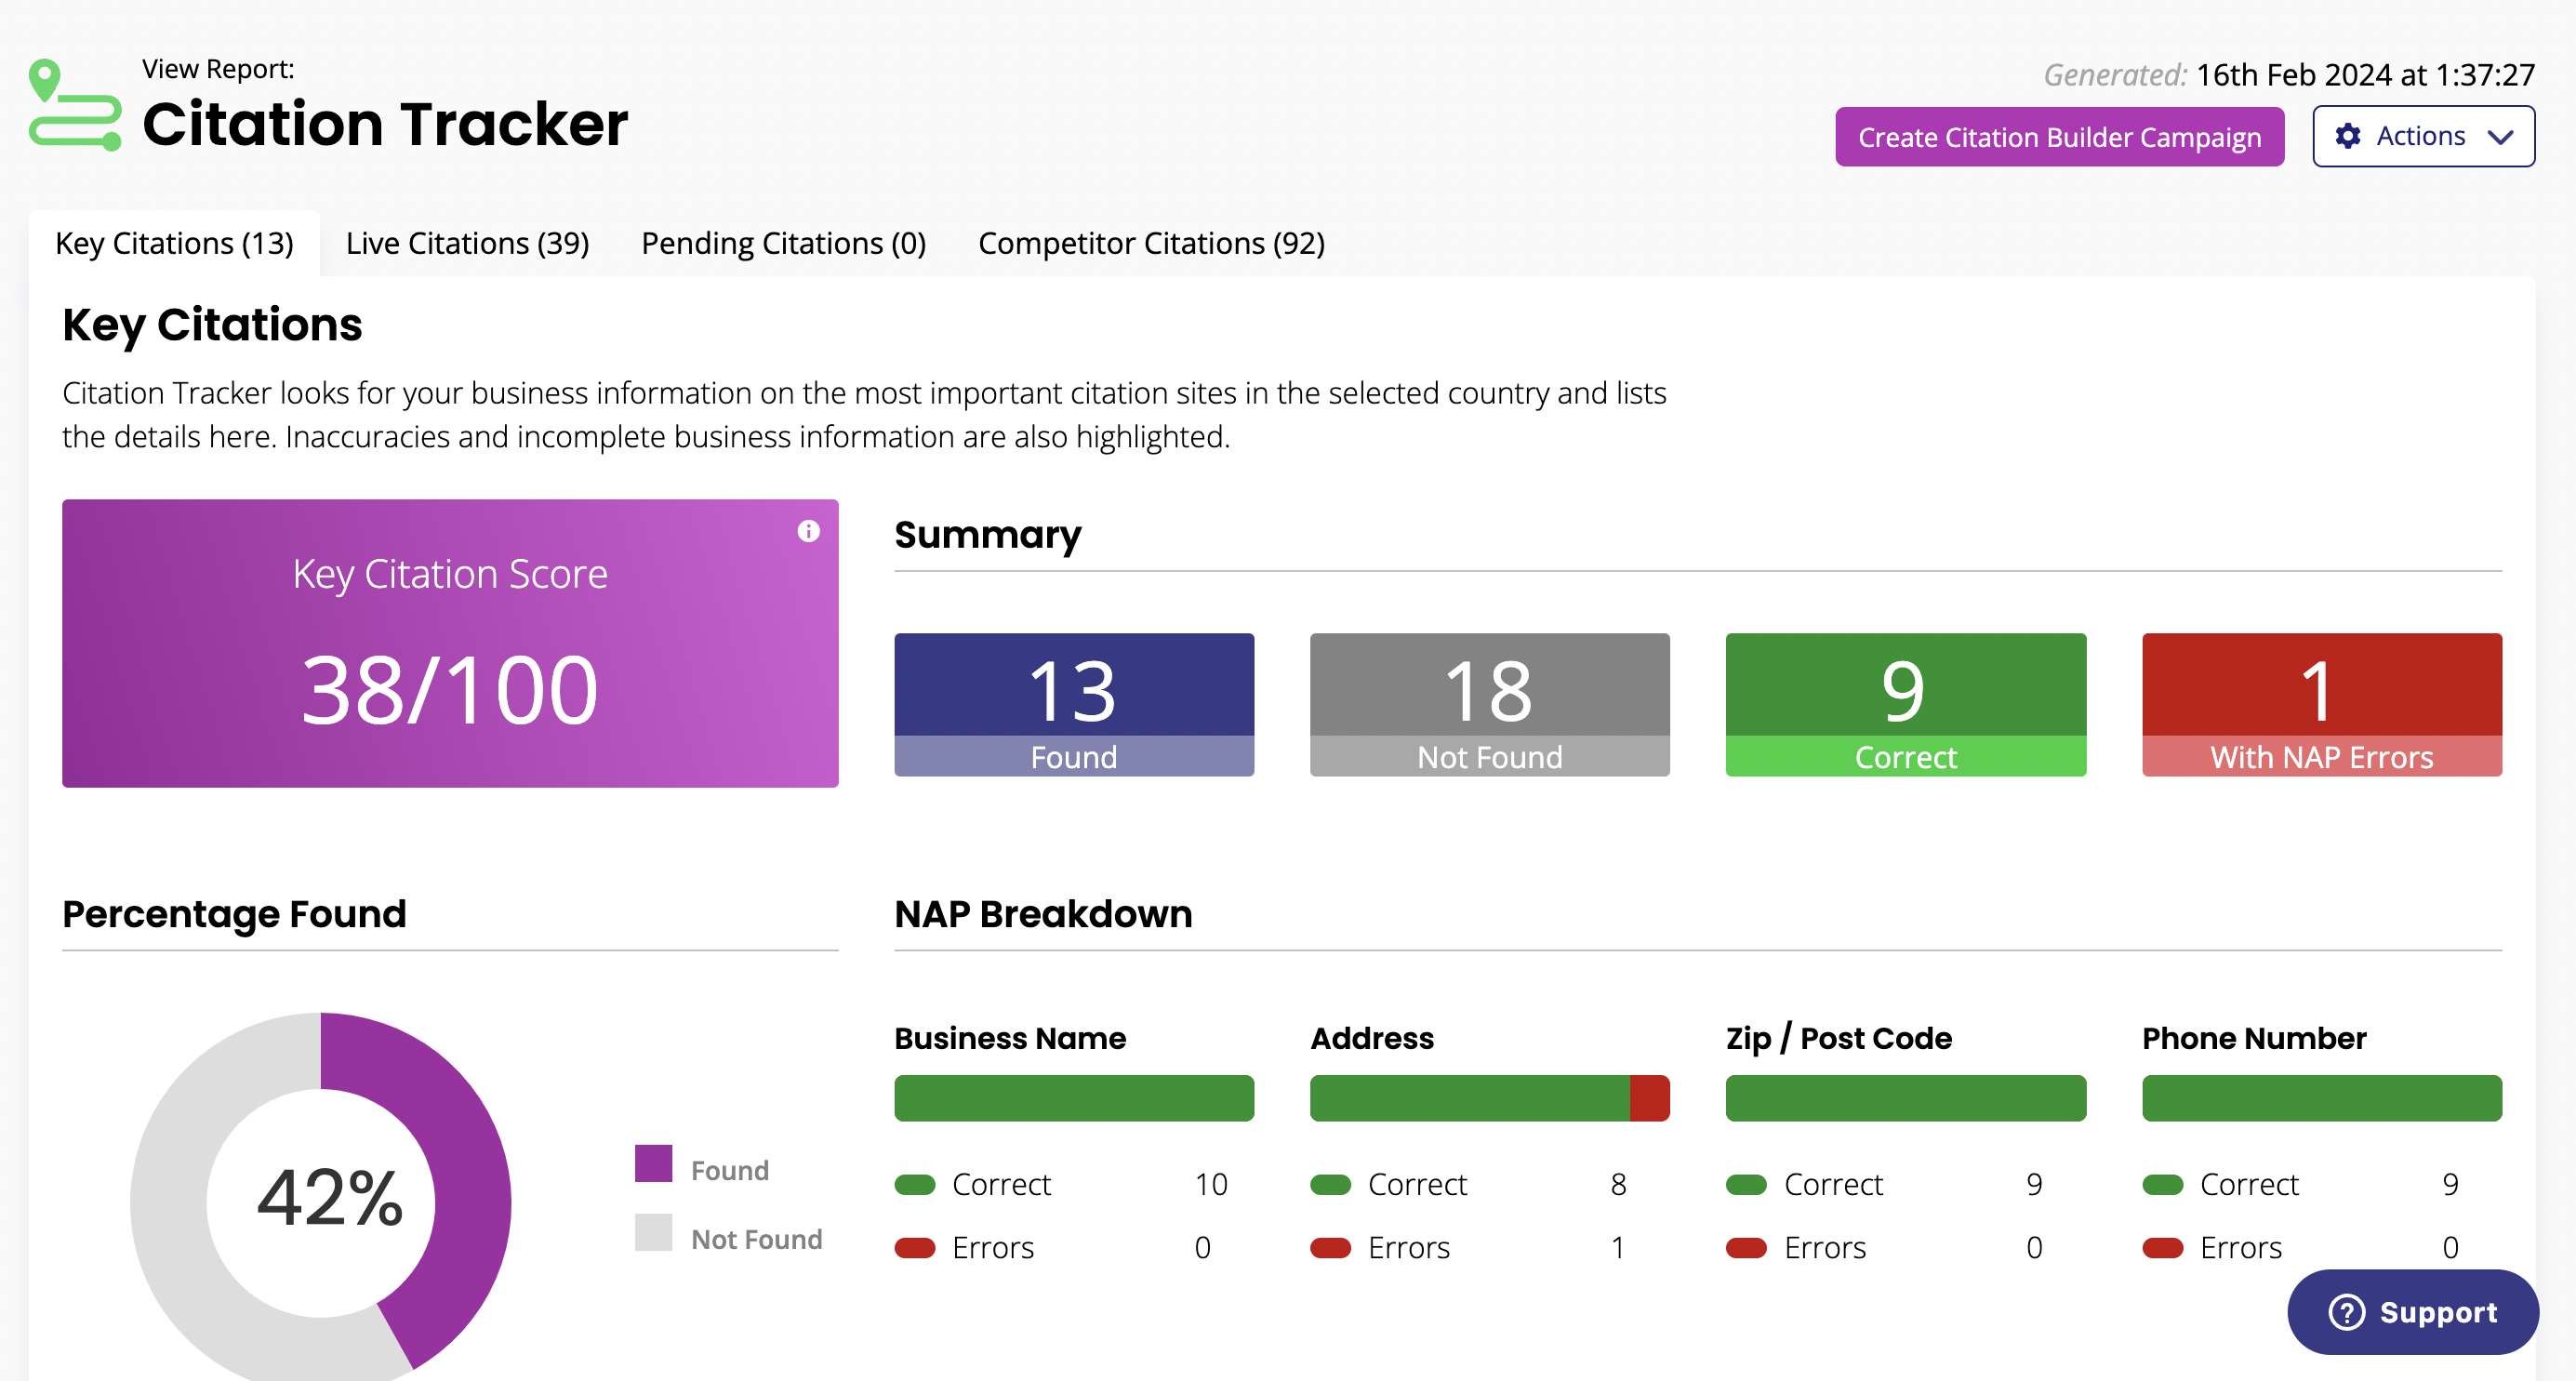
Task: Toggle the Found legend entry in chart
Action: pos(702,1168)
